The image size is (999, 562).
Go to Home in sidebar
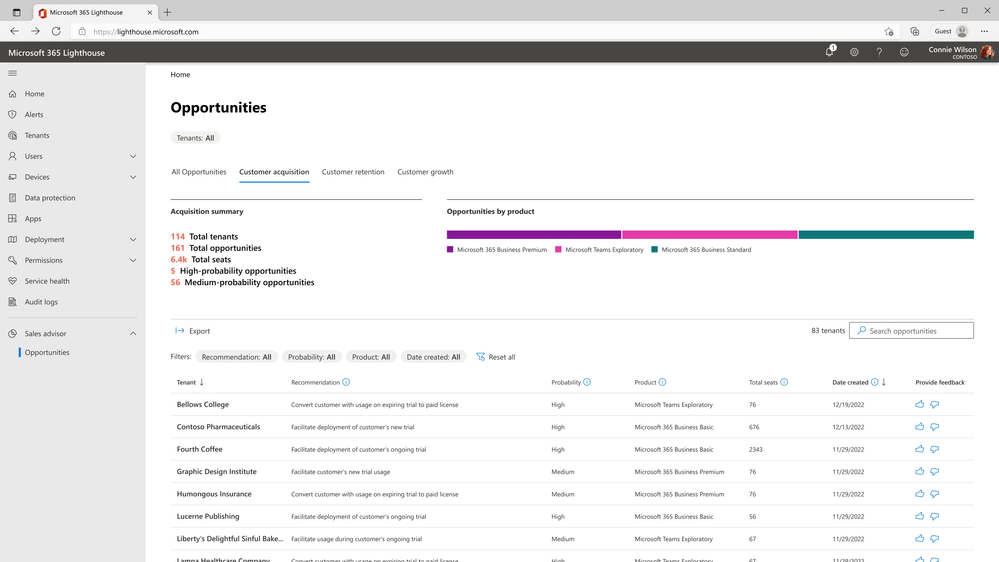tap(34, 94)
